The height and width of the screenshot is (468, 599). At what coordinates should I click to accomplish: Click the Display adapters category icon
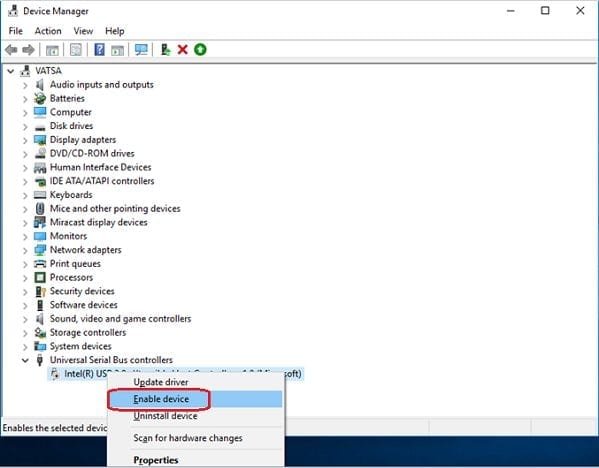click(x=40, y=140)
